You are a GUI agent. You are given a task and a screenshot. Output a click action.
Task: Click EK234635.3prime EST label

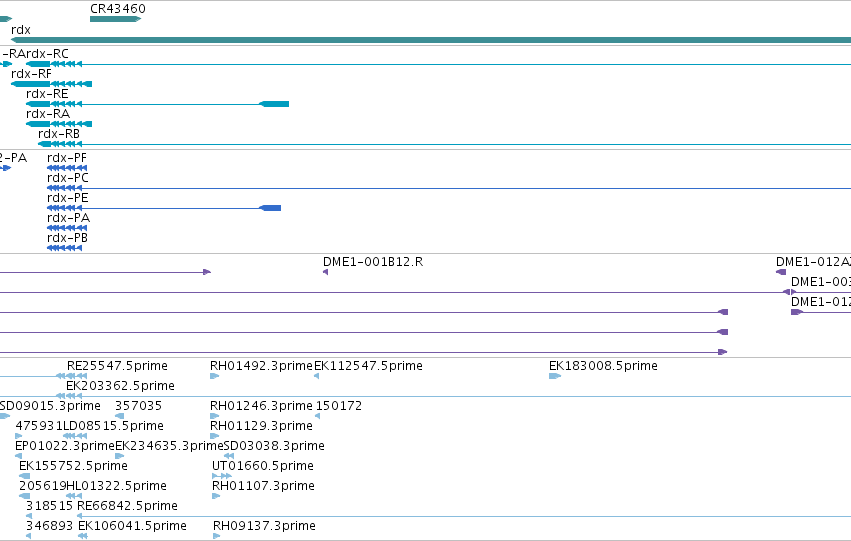[x=169, y=447]
